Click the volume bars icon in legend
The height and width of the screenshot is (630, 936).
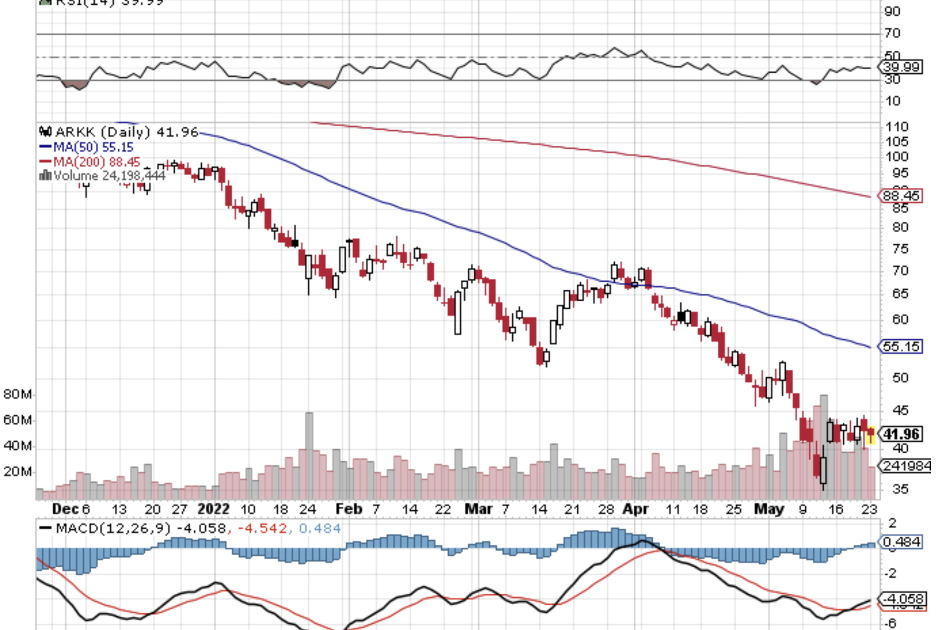pyautogui.click(x=44, y=175)
